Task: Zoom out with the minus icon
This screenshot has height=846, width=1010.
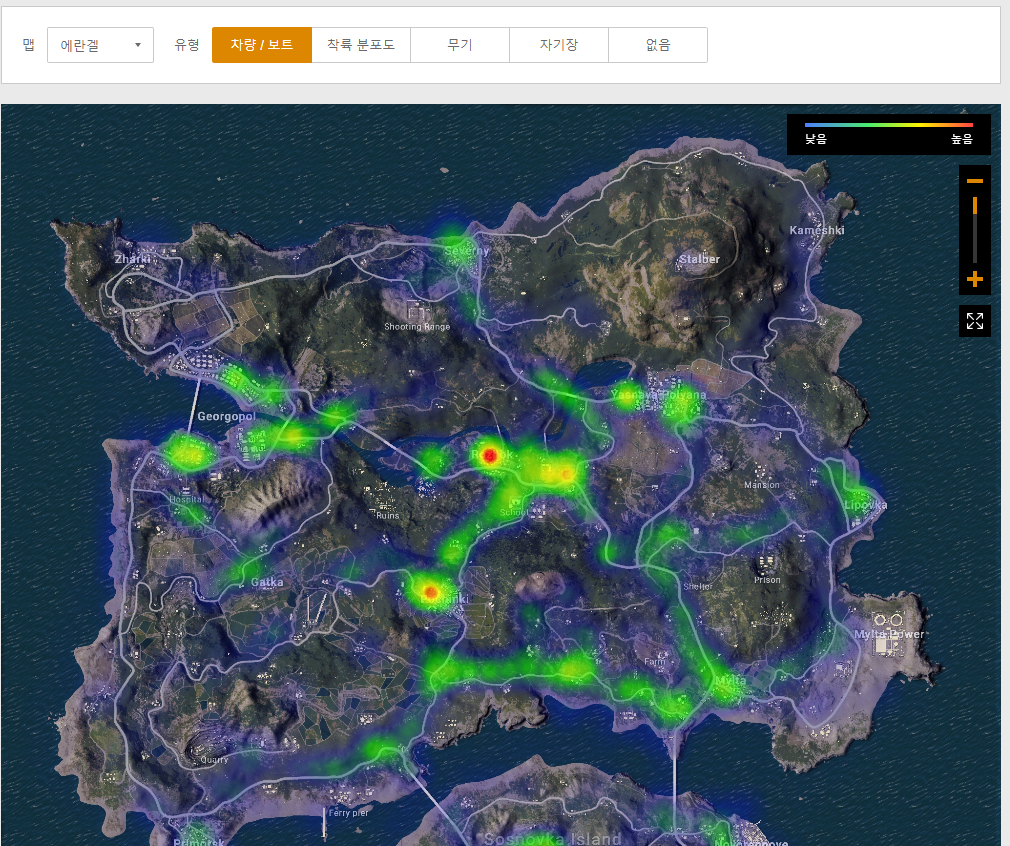Action: 975,181
